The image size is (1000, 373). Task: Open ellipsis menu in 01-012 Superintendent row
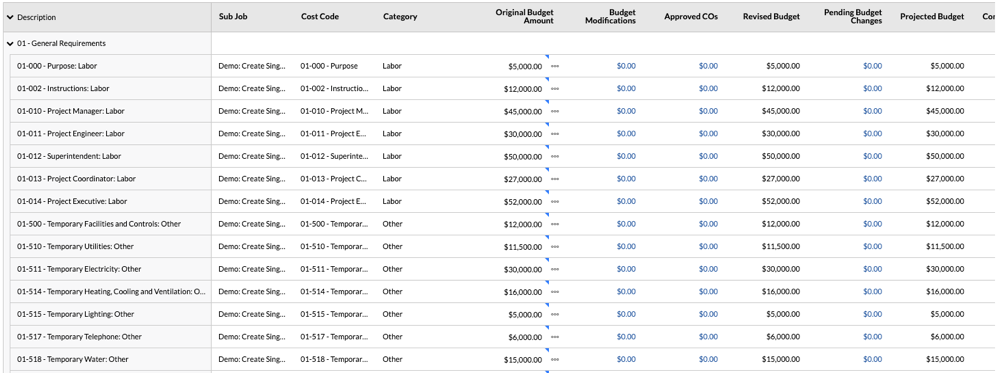pos(555,157)
